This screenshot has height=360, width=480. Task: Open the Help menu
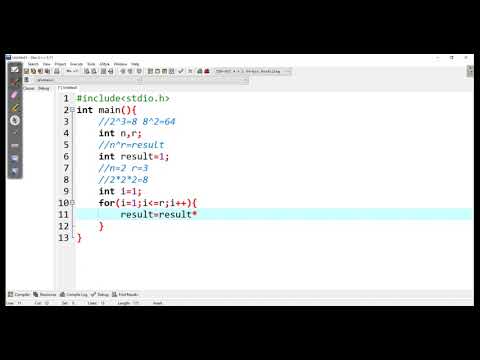coord(135,64)
